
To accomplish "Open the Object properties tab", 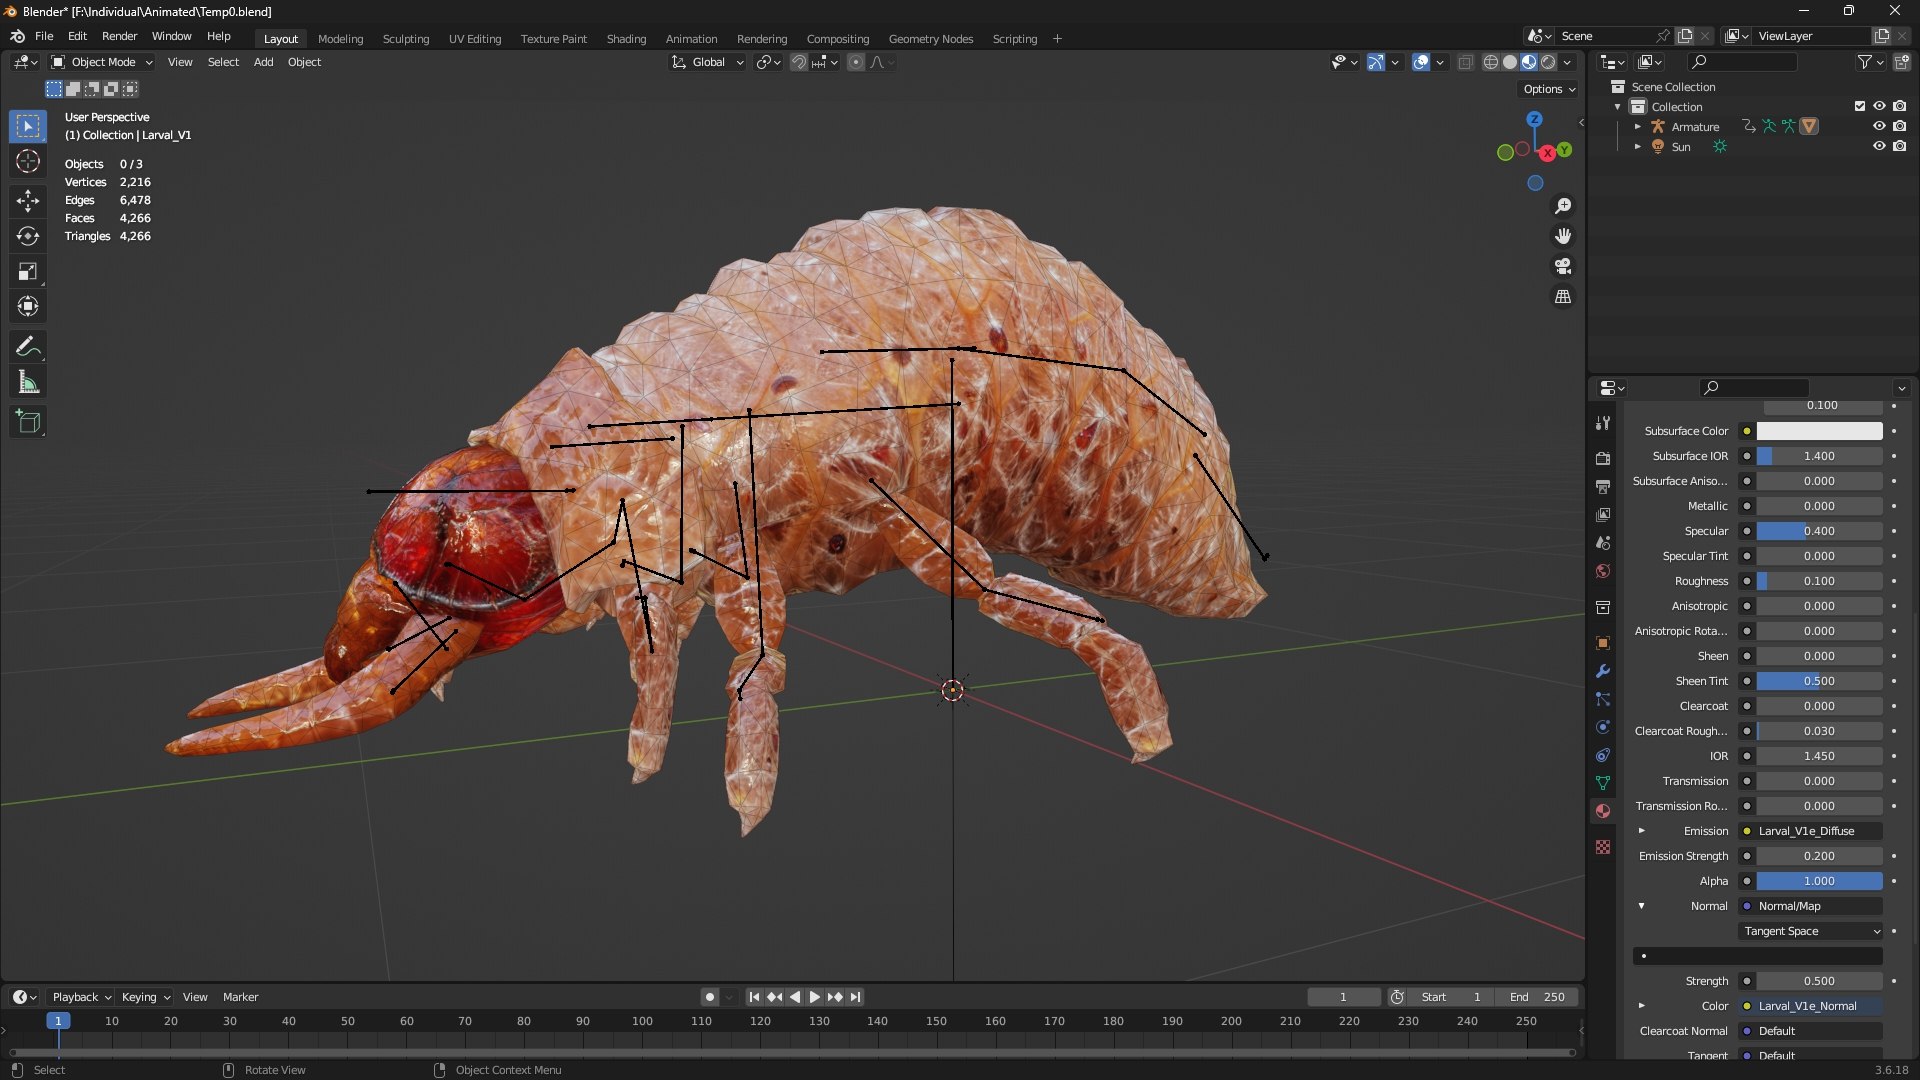I will coord(1603,643).
